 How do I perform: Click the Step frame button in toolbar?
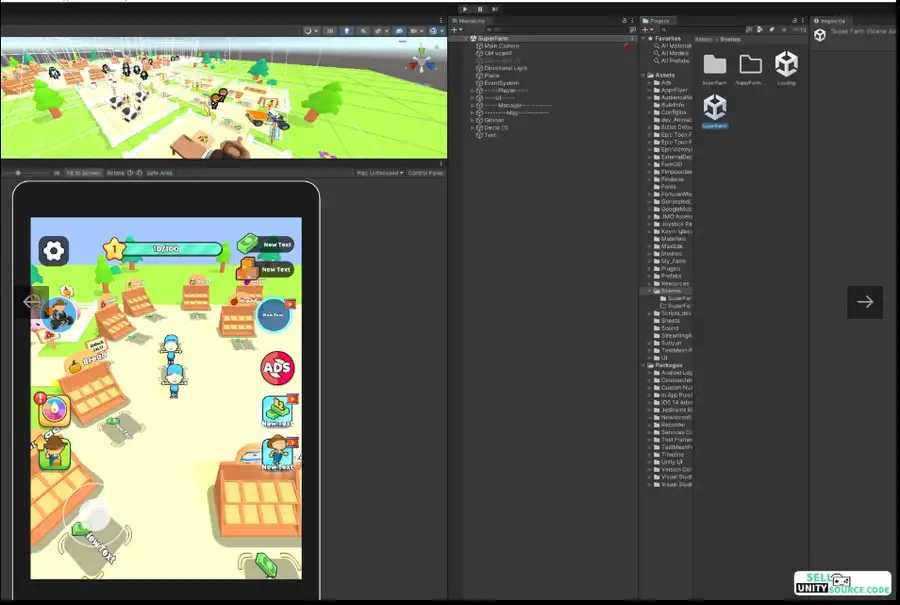[494, 8]
